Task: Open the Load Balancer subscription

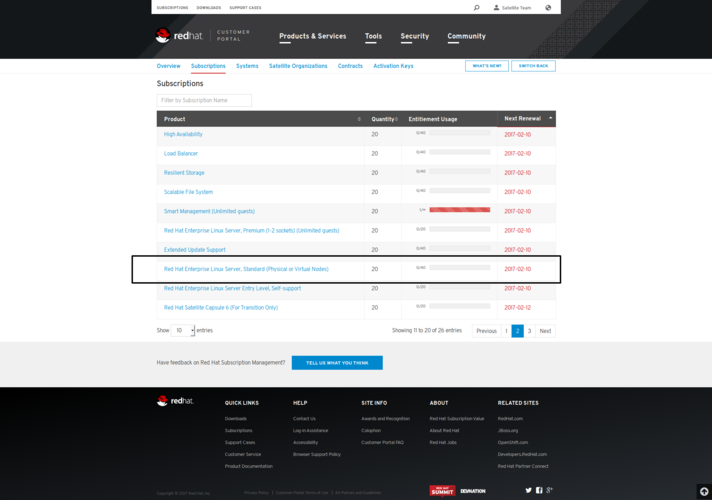Action: click(181, 153)
